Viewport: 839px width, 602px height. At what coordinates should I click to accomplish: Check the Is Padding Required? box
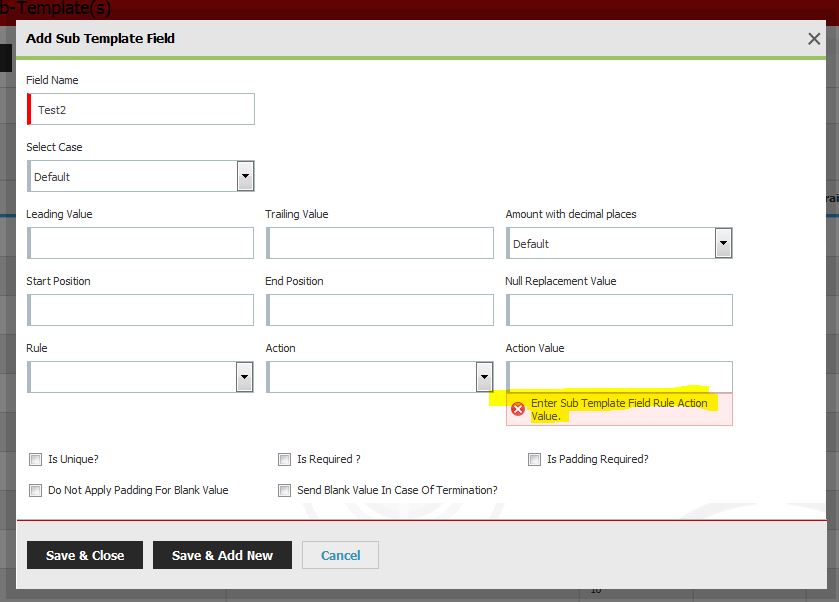535,460
